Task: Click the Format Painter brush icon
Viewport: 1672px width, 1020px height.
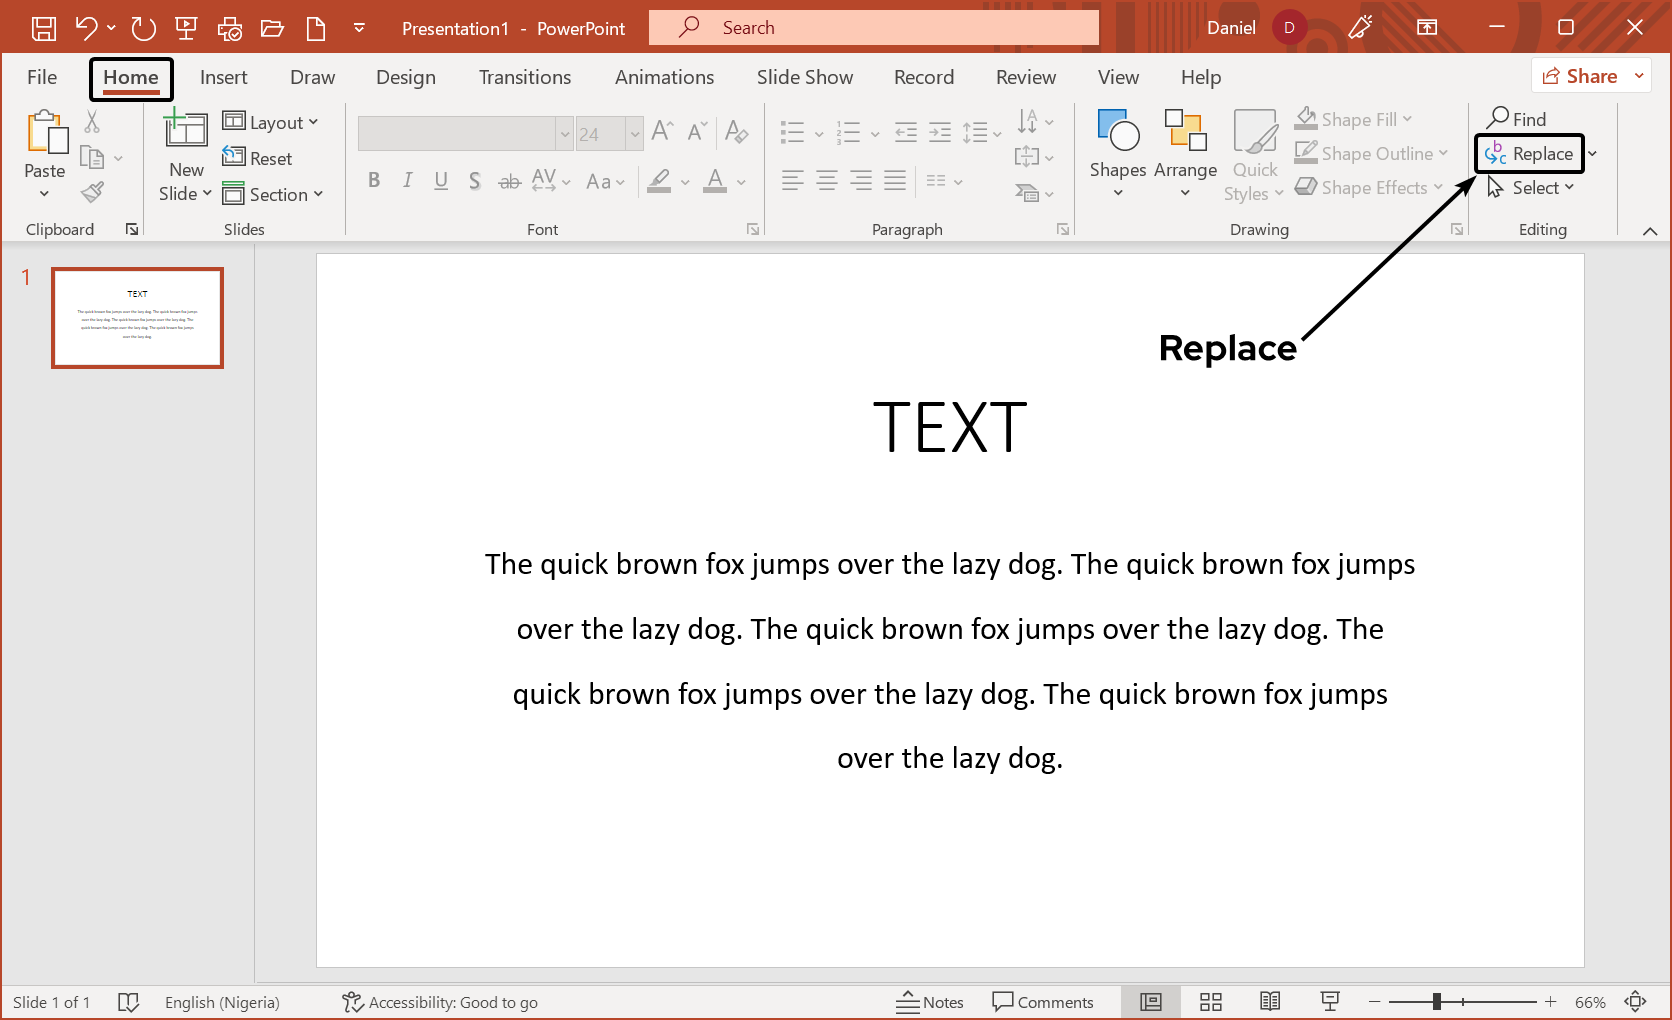Action: coord(93,192)
